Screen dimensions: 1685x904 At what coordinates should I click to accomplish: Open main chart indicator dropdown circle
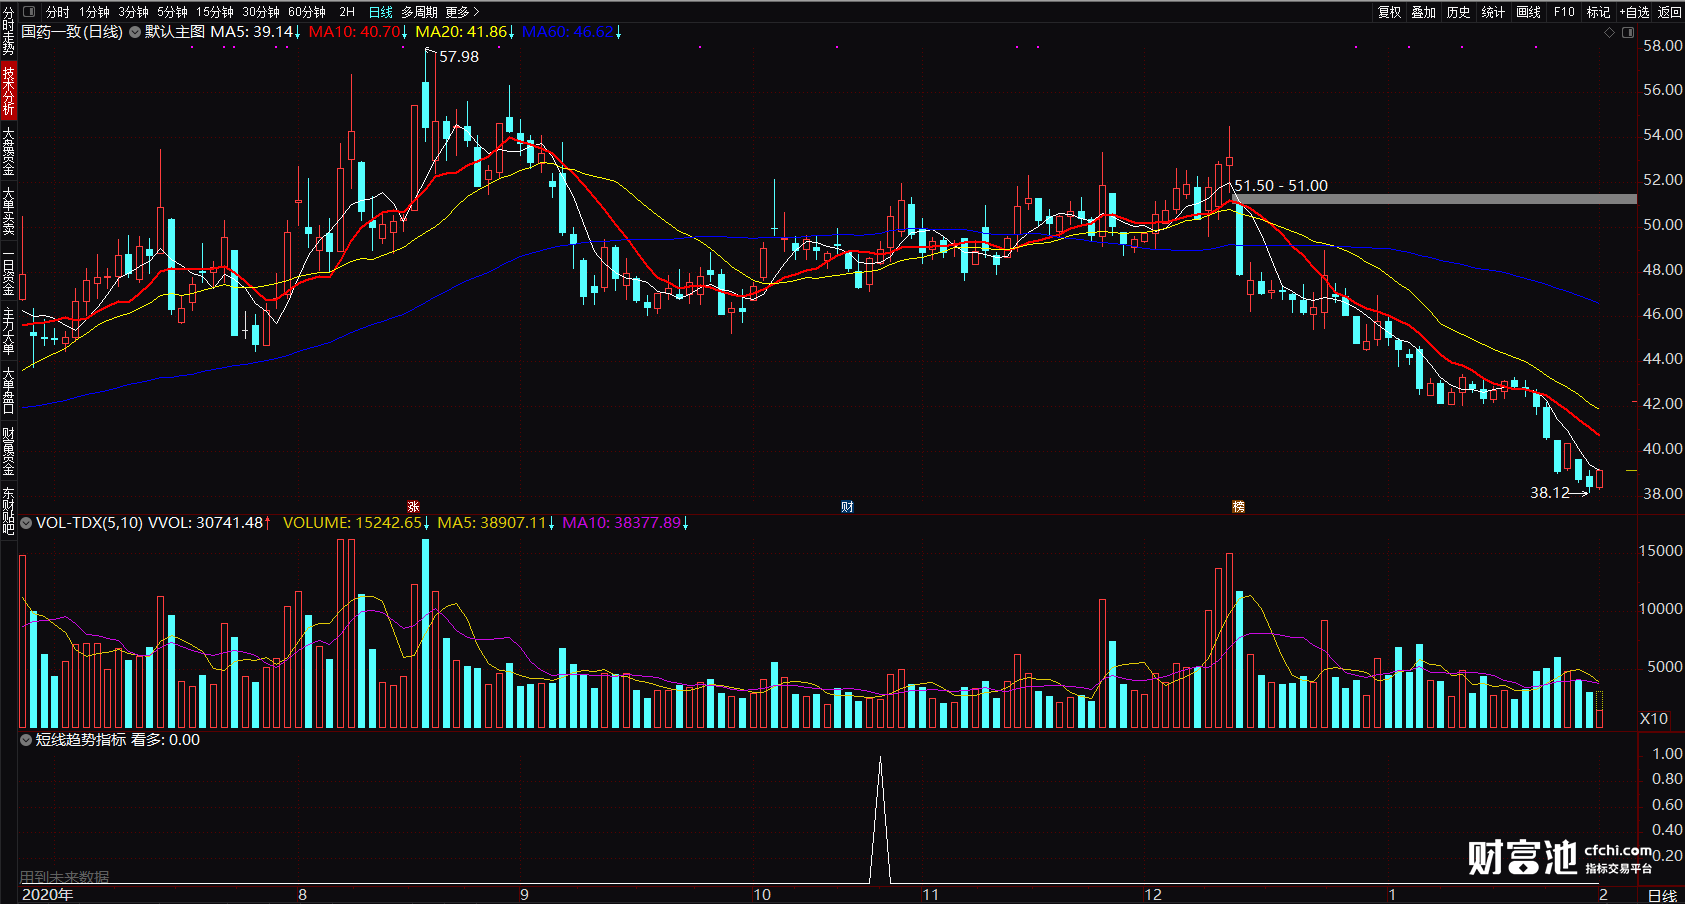(135, 32)
